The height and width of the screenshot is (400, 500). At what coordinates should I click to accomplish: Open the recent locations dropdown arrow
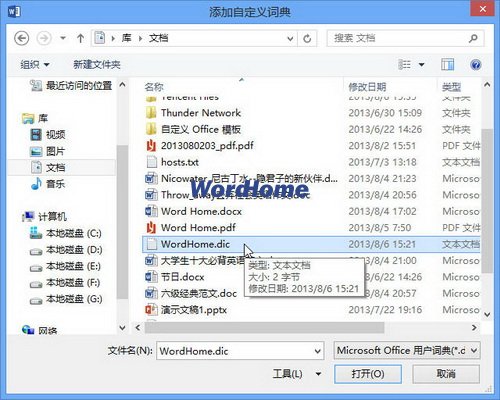click(x=63, y=38)
